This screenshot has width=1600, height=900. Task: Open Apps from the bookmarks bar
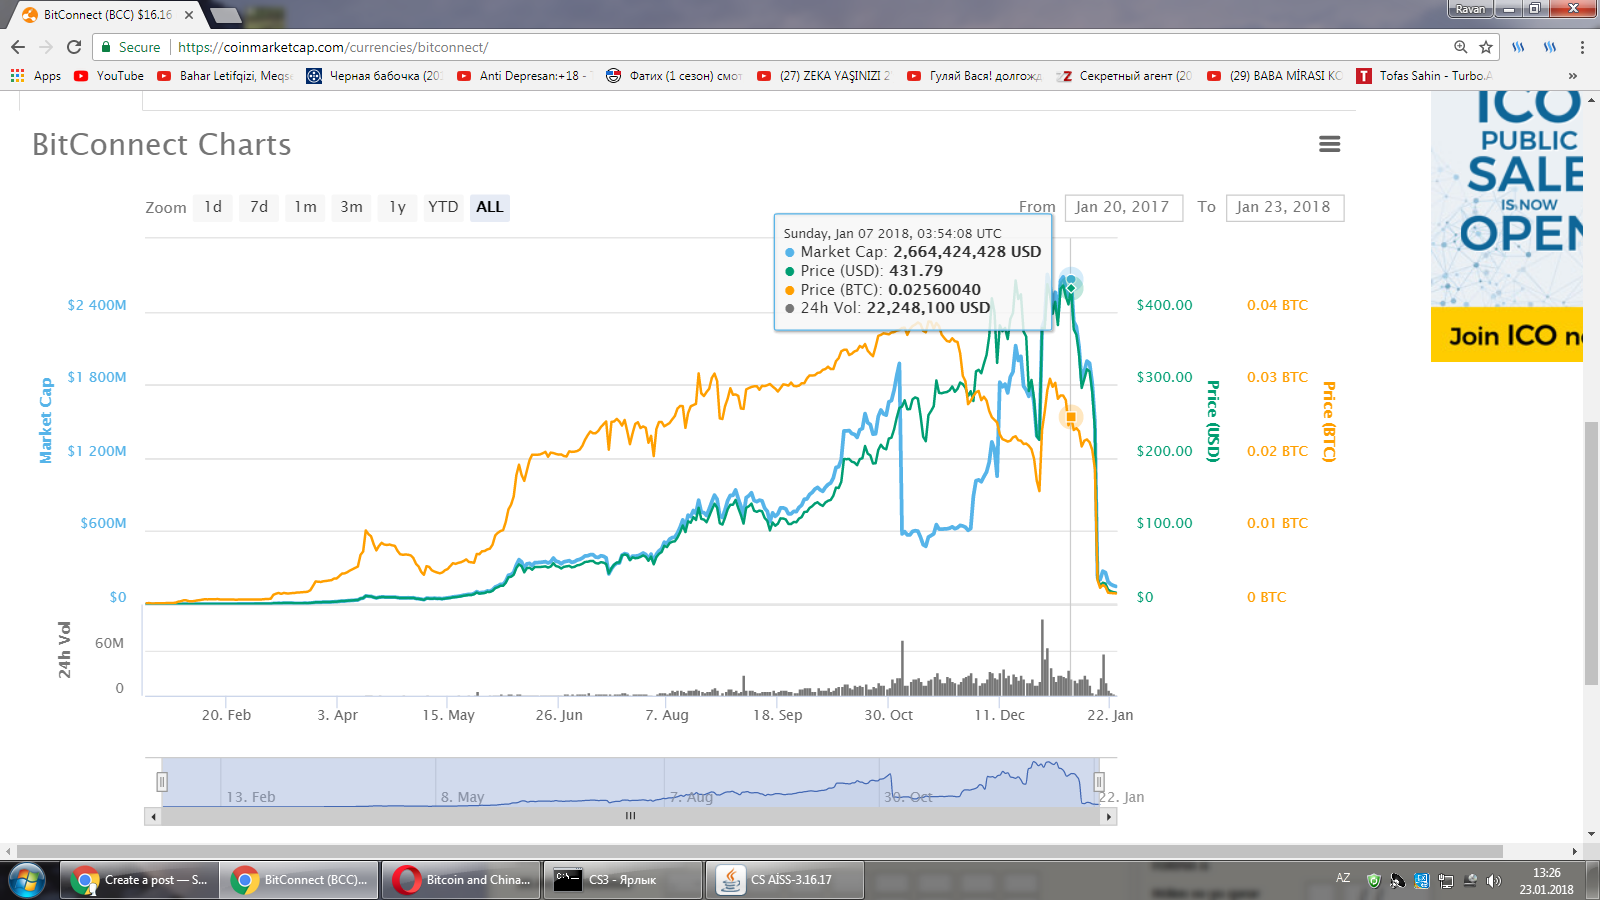click(36, 76)
